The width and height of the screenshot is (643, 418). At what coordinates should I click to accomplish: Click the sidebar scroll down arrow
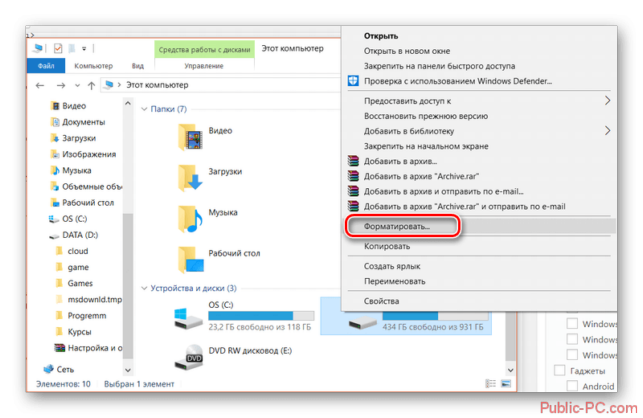(x=128, y=370)
